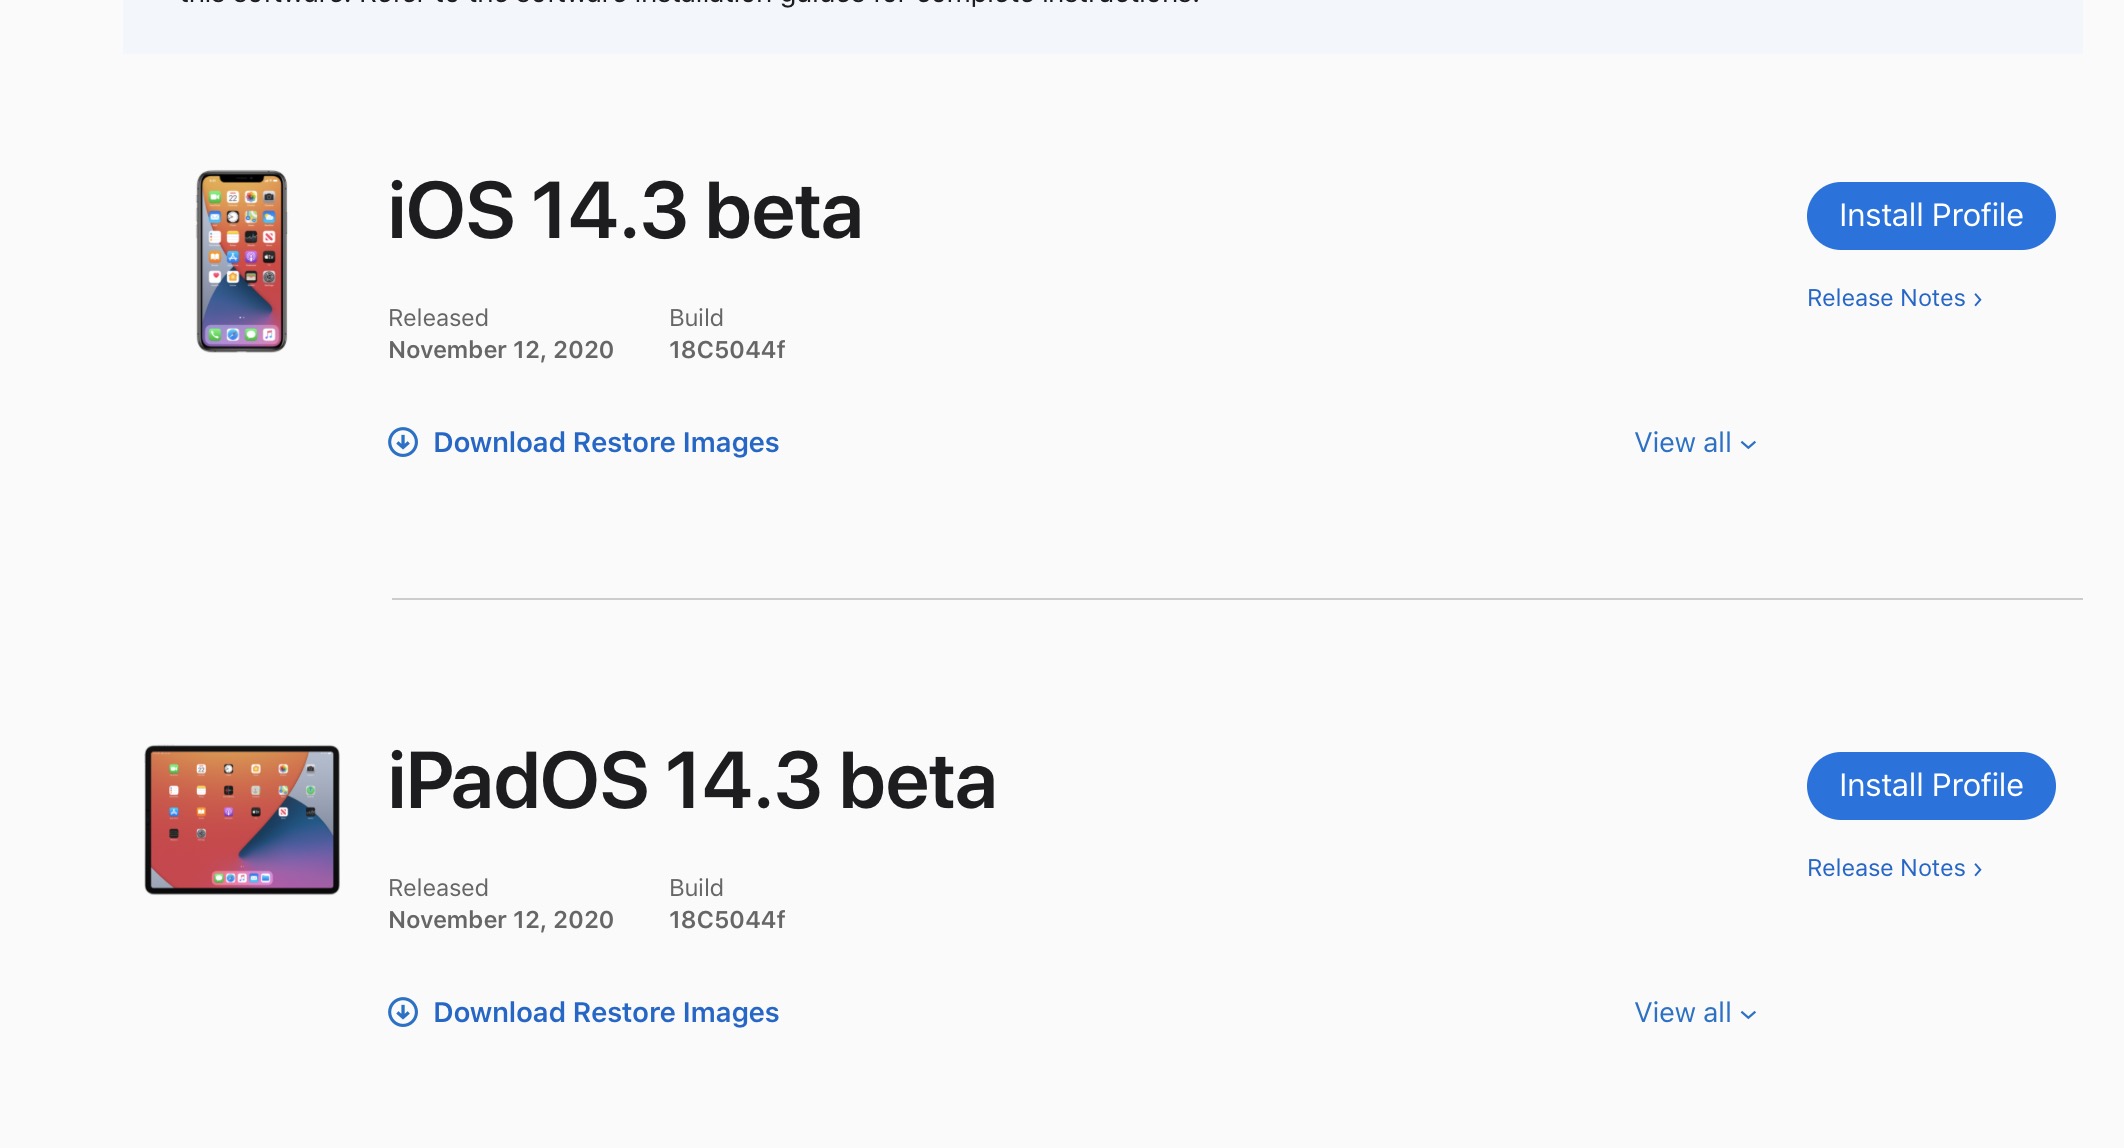The height and width of the screenshot is (1148, 2124).
Task: Click release date November 12, 2020 for iPadOS
Action: (x=501, y=920)
